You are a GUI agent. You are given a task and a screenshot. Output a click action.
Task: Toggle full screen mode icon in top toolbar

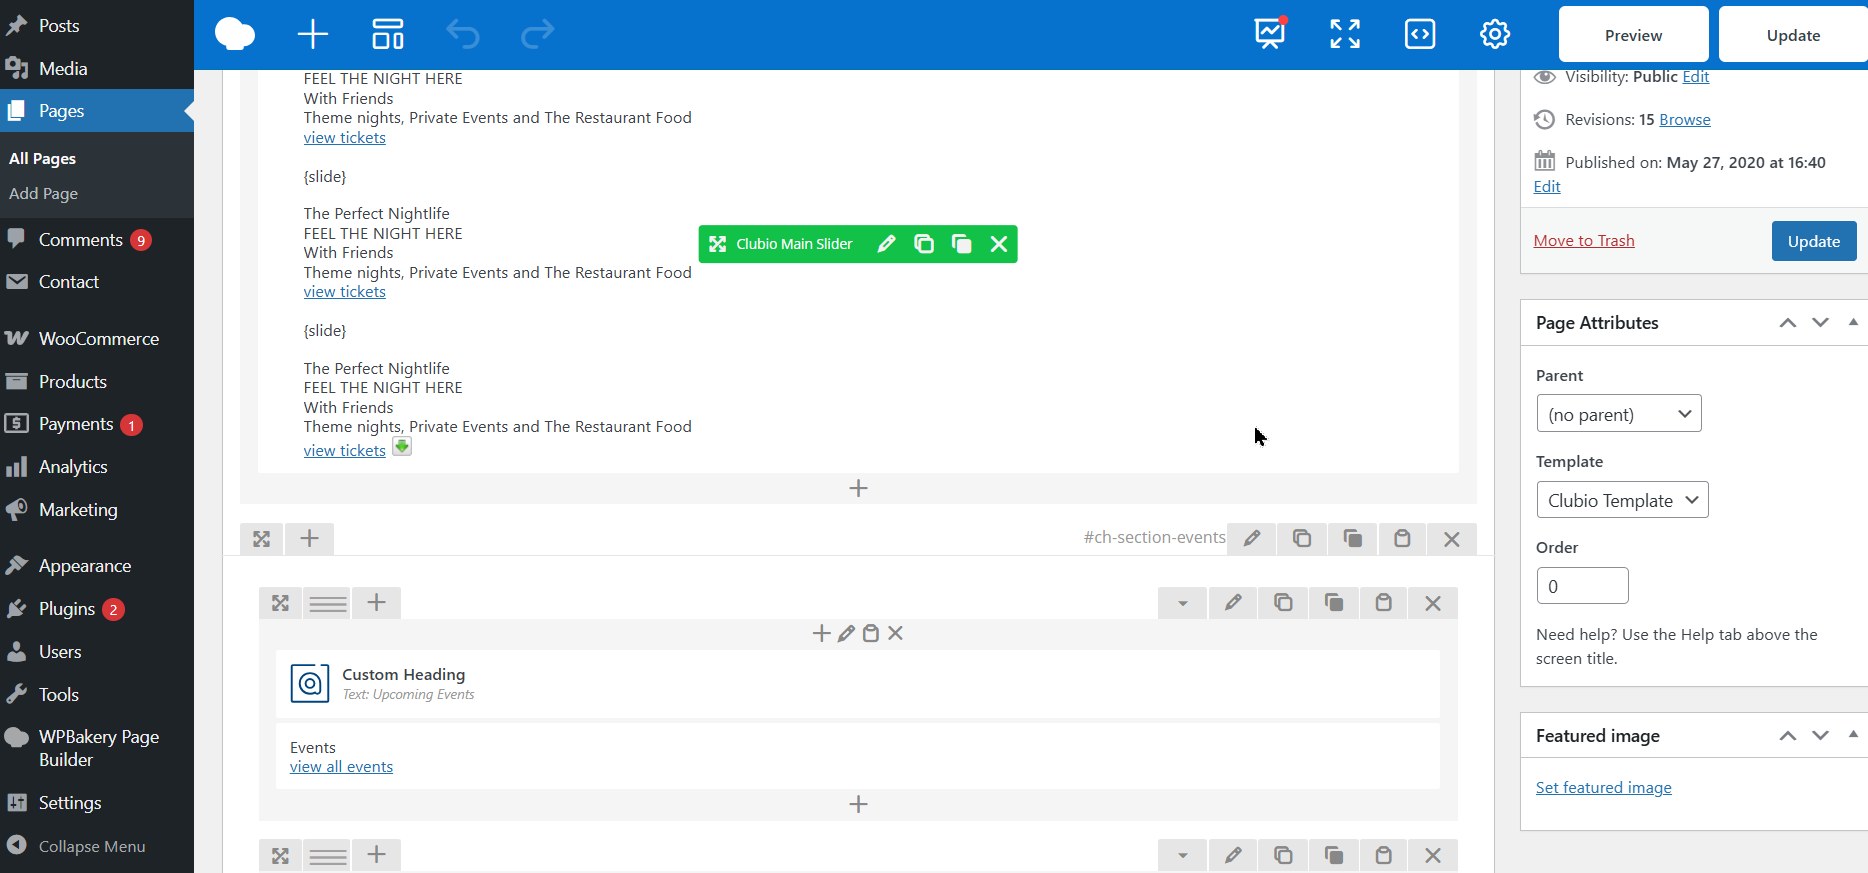[1345, 34]
